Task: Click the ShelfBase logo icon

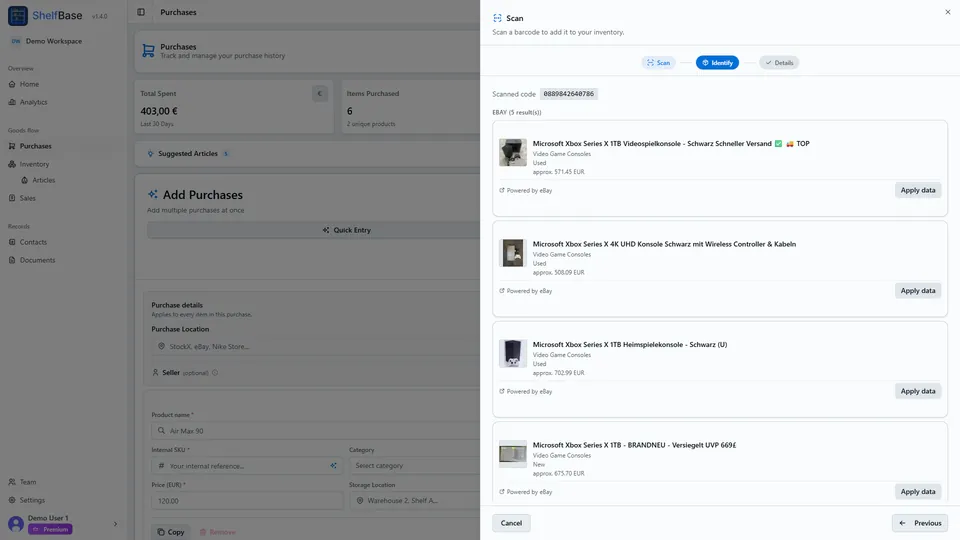Action: (x=18, y=16)
